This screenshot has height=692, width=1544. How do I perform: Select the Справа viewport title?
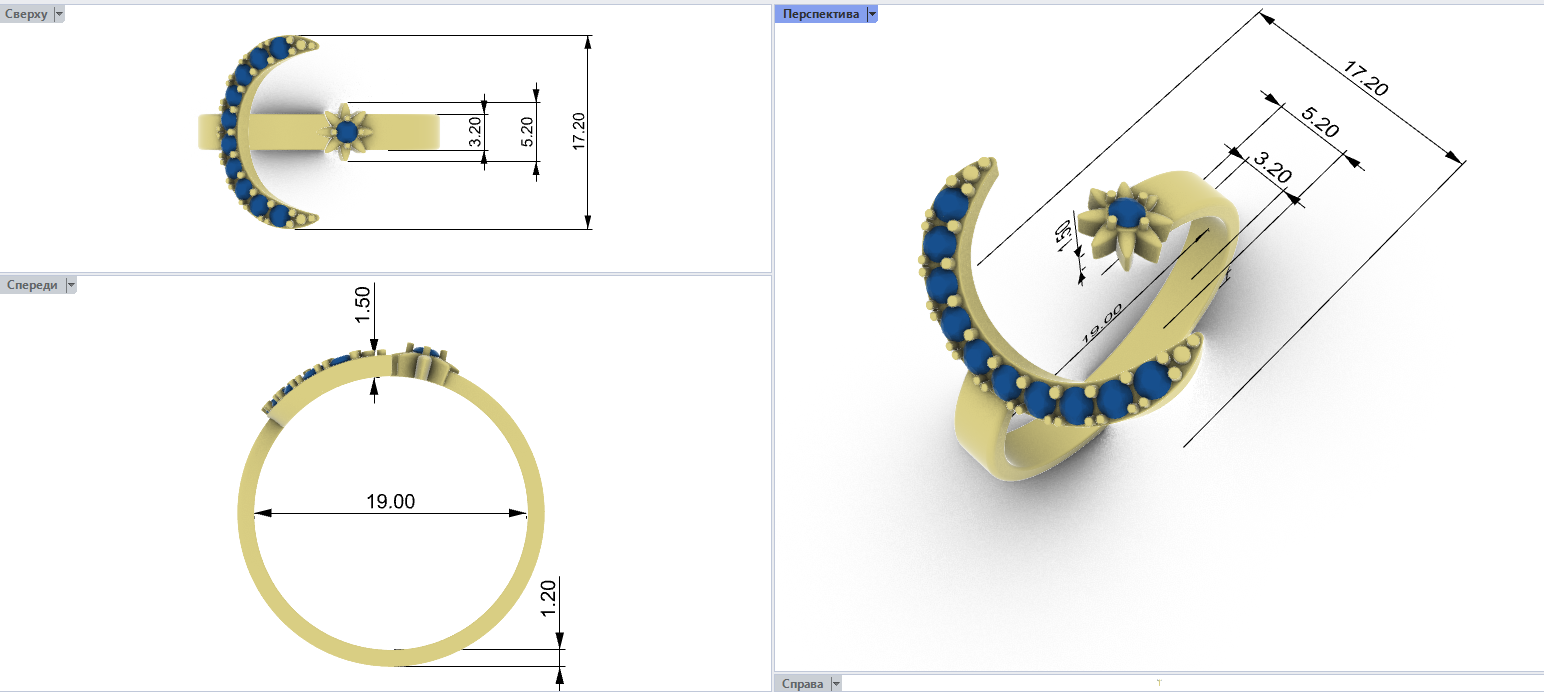click(804, 684)
